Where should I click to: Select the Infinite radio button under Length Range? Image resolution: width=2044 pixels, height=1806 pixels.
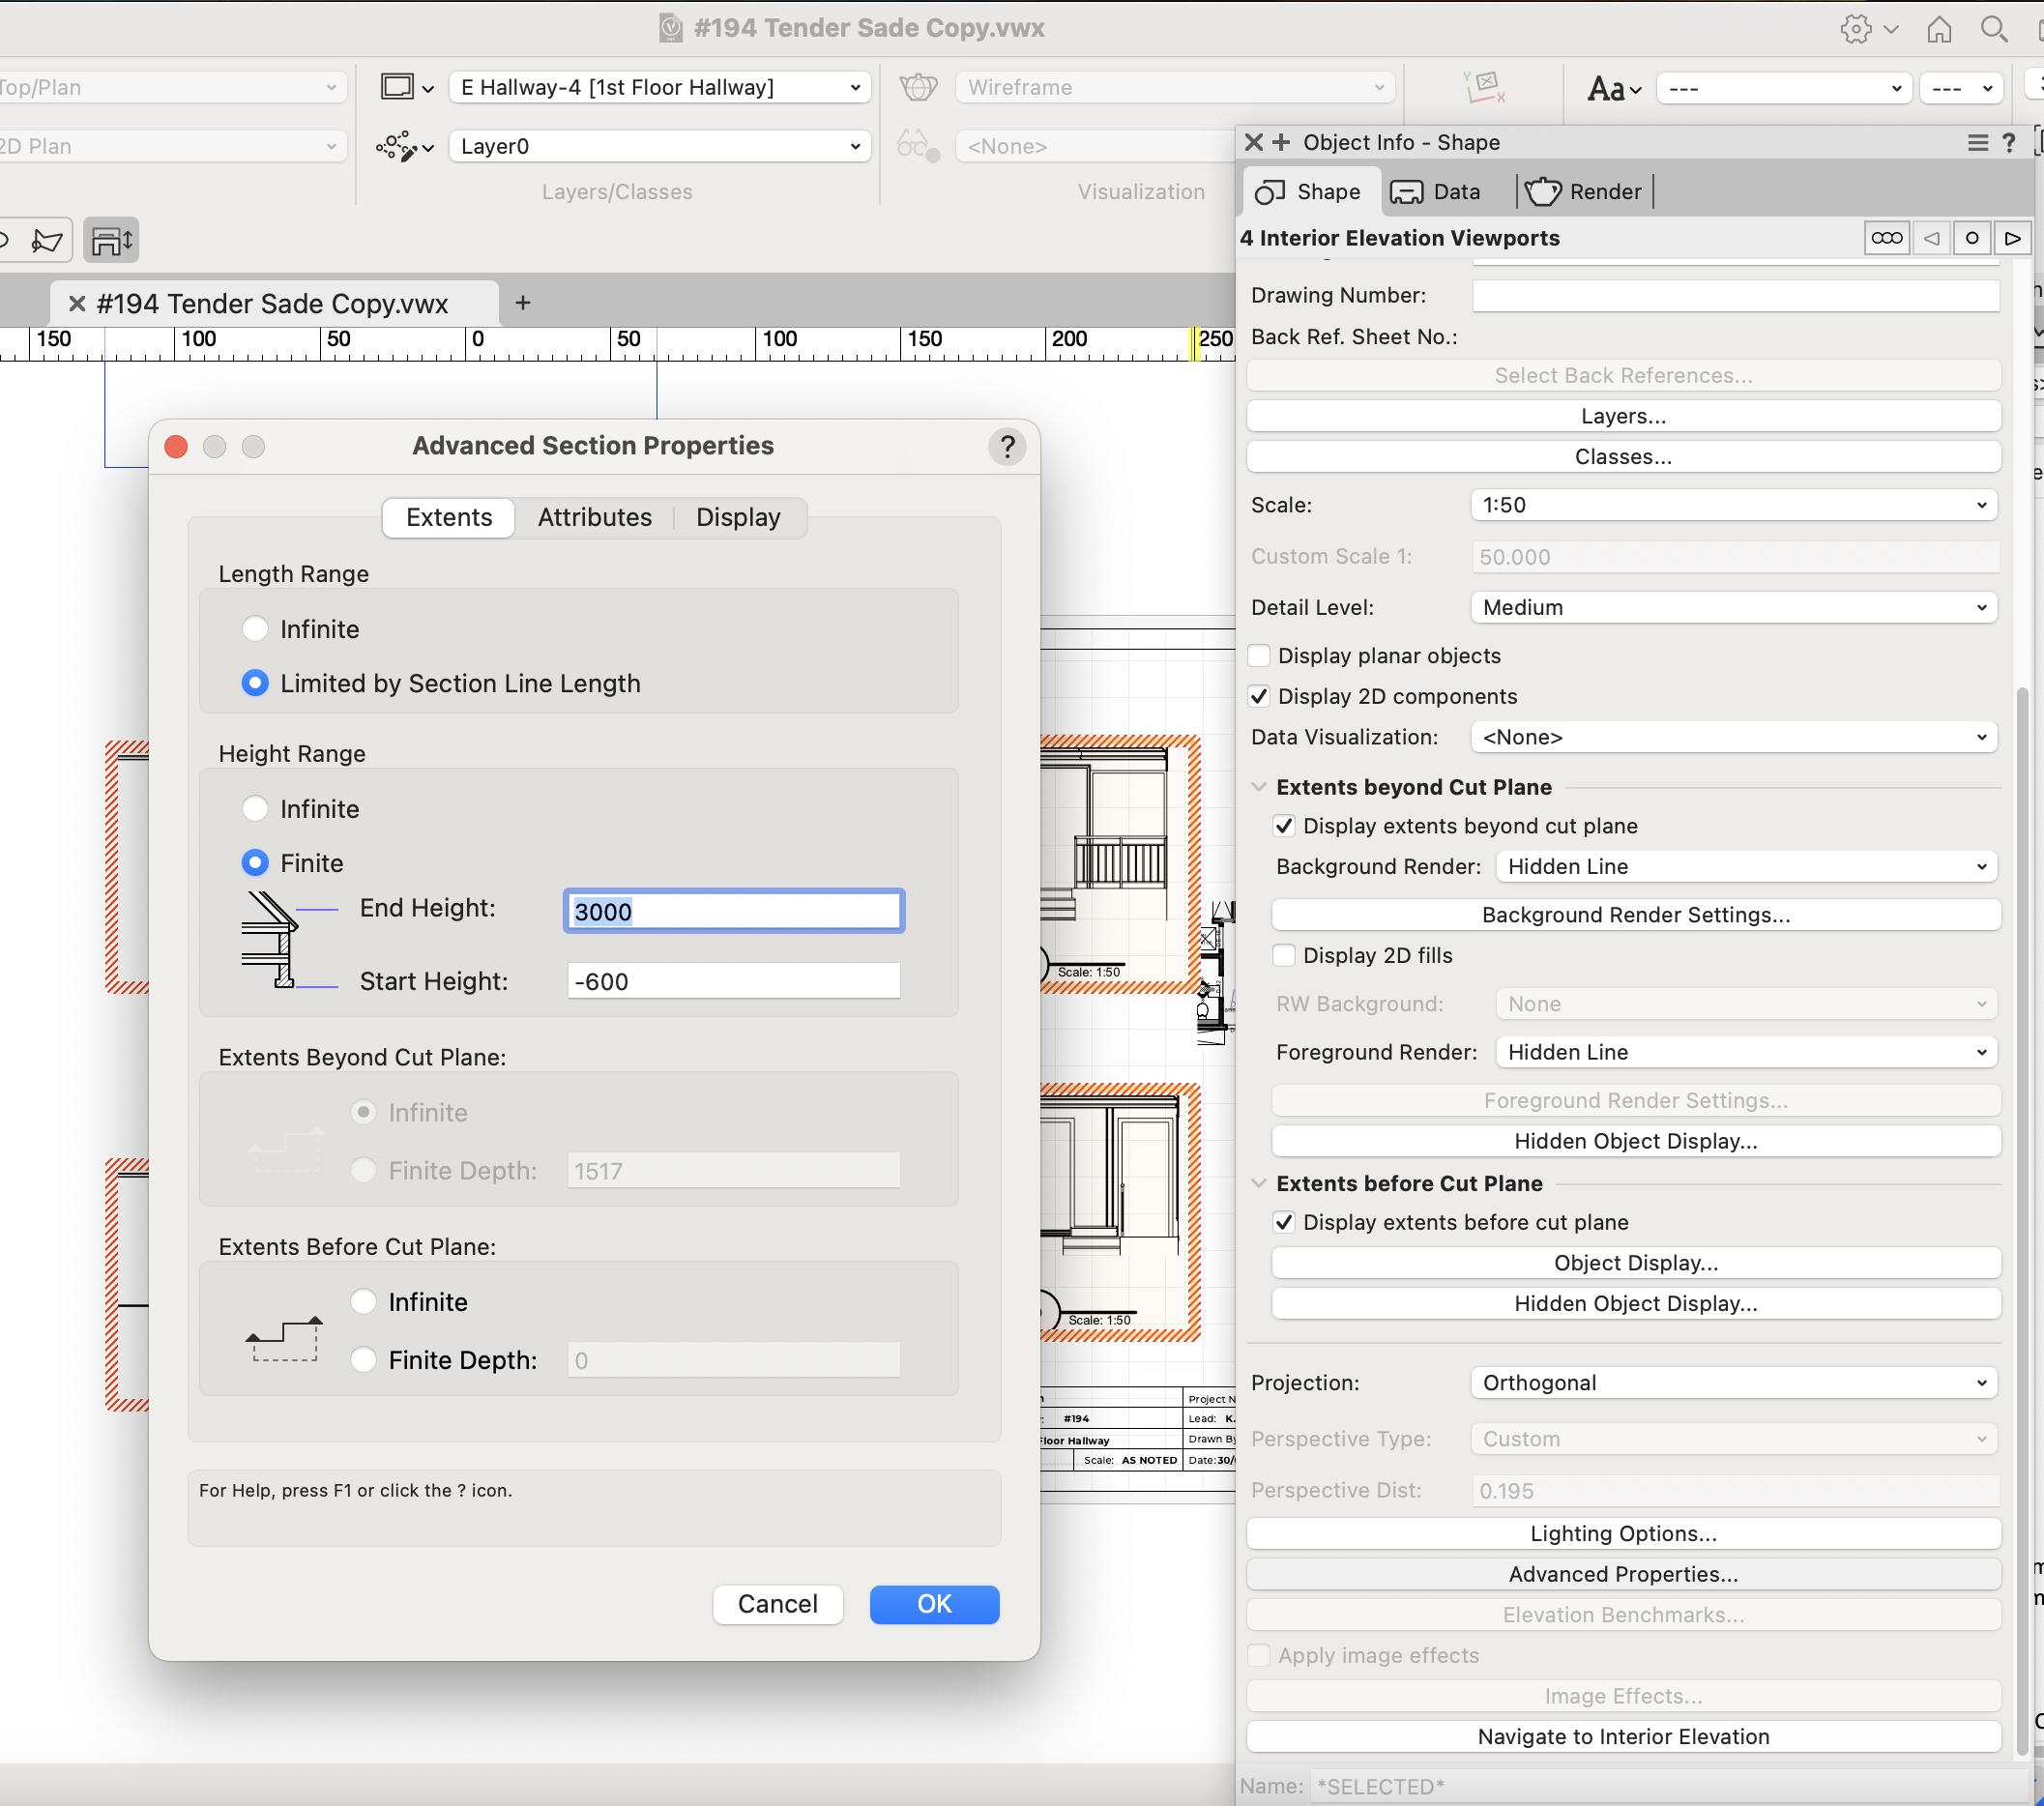click(255, 628)
